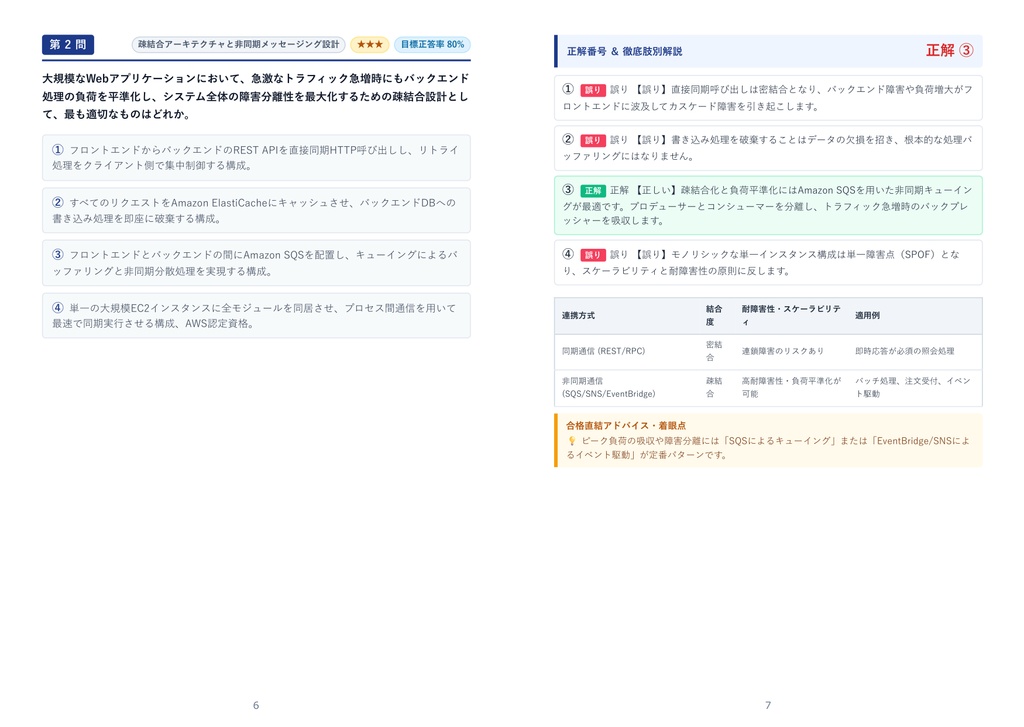Click the 耐障害性・スケーラビリティ column header
The height and width of the screenshot is (727, 1024).
point(791,315)
